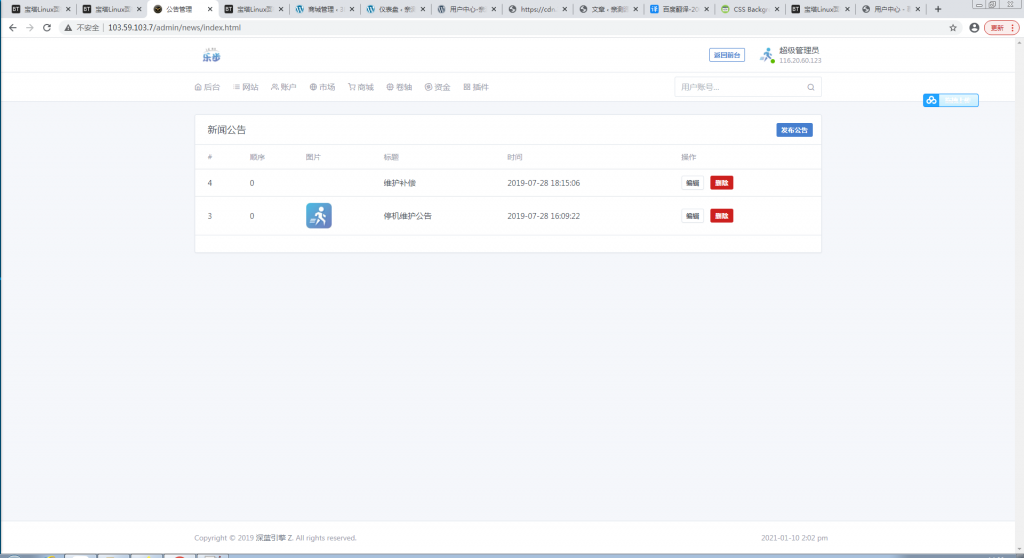The image size is (1024, 558).
Task: Delete the 停机维护公告 notice
Action: (x=721, y=216)
